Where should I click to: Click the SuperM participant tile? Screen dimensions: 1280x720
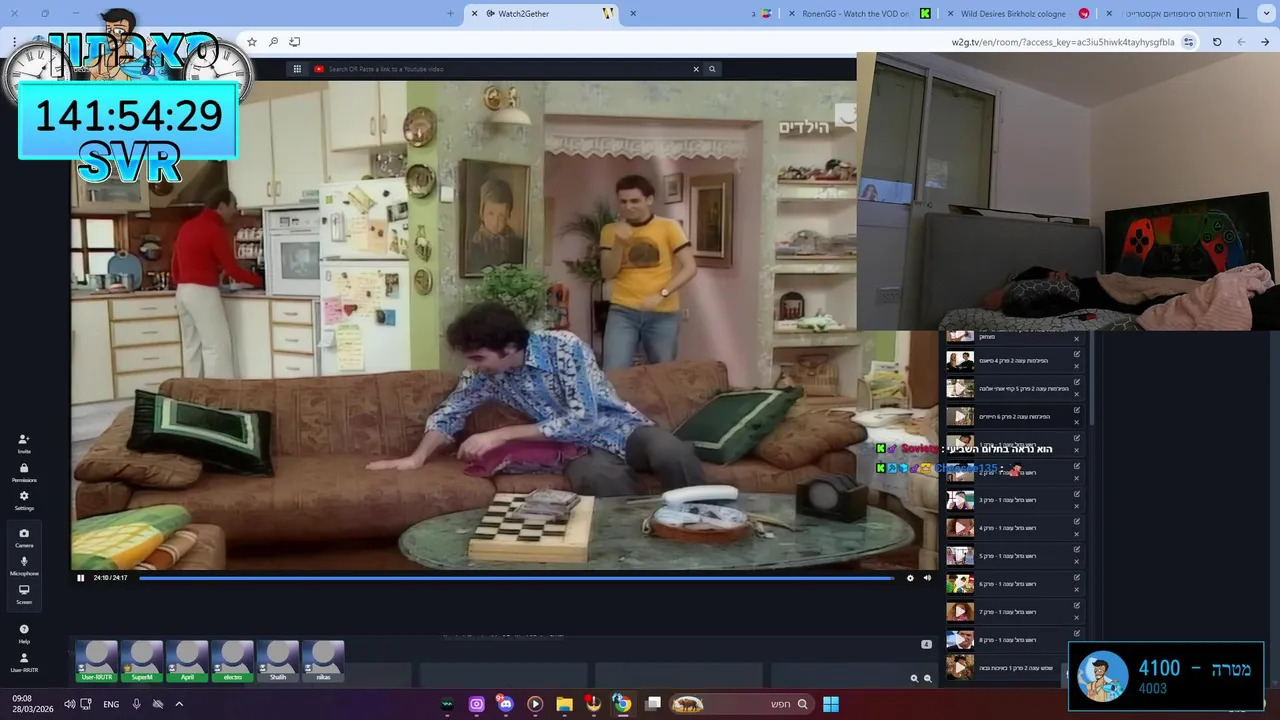(142, 661)
